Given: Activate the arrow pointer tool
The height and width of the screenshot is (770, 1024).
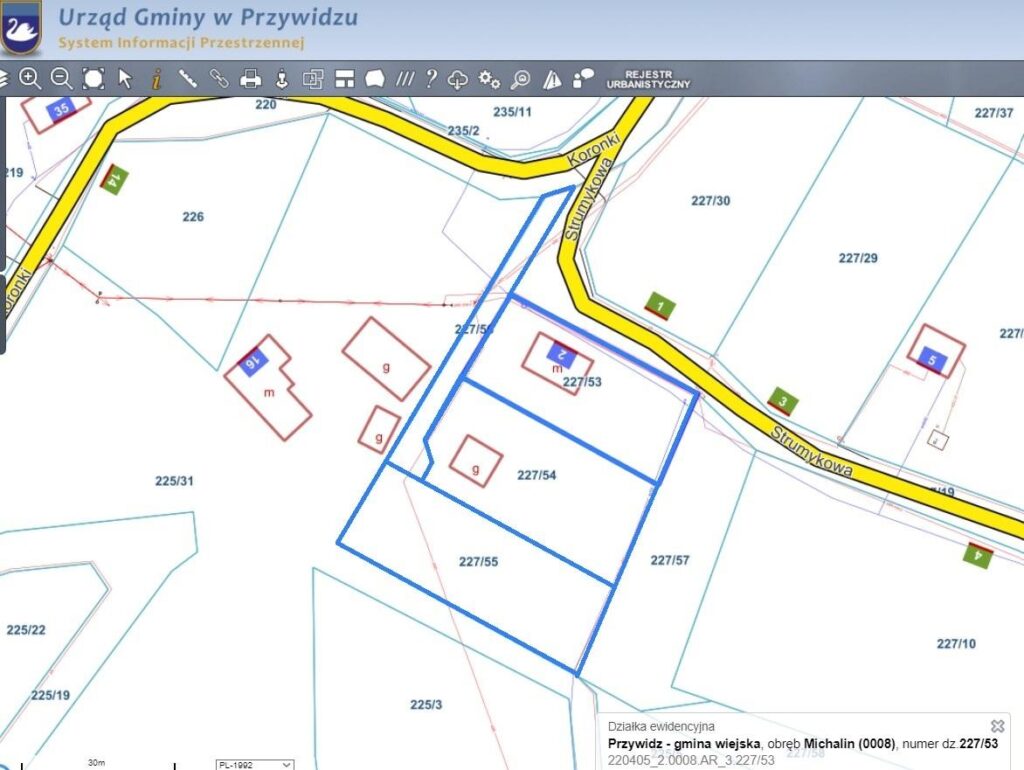Looking at the screenshot, I should 125,79.
